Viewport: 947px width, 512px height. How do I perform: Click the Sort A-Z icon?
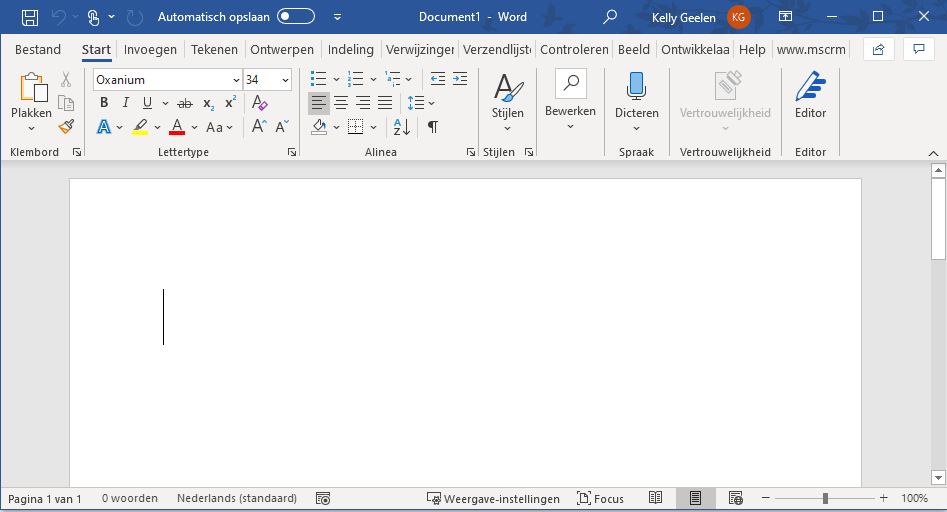(x=402, y=127)
